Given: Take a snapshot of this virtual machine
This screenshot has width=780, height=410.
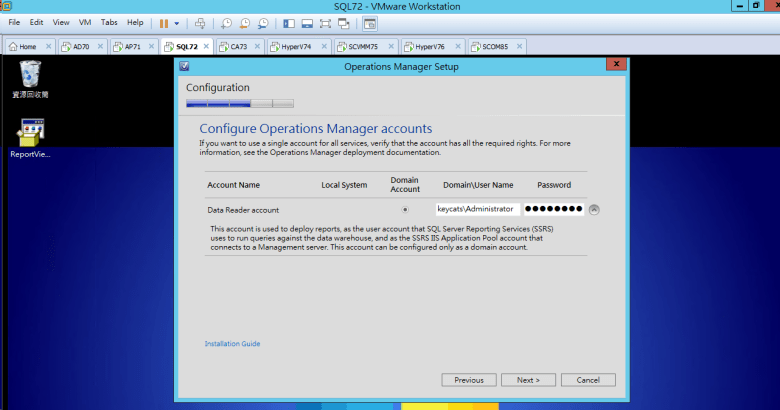Looking at the screenshot, I should tap(227, 22).
